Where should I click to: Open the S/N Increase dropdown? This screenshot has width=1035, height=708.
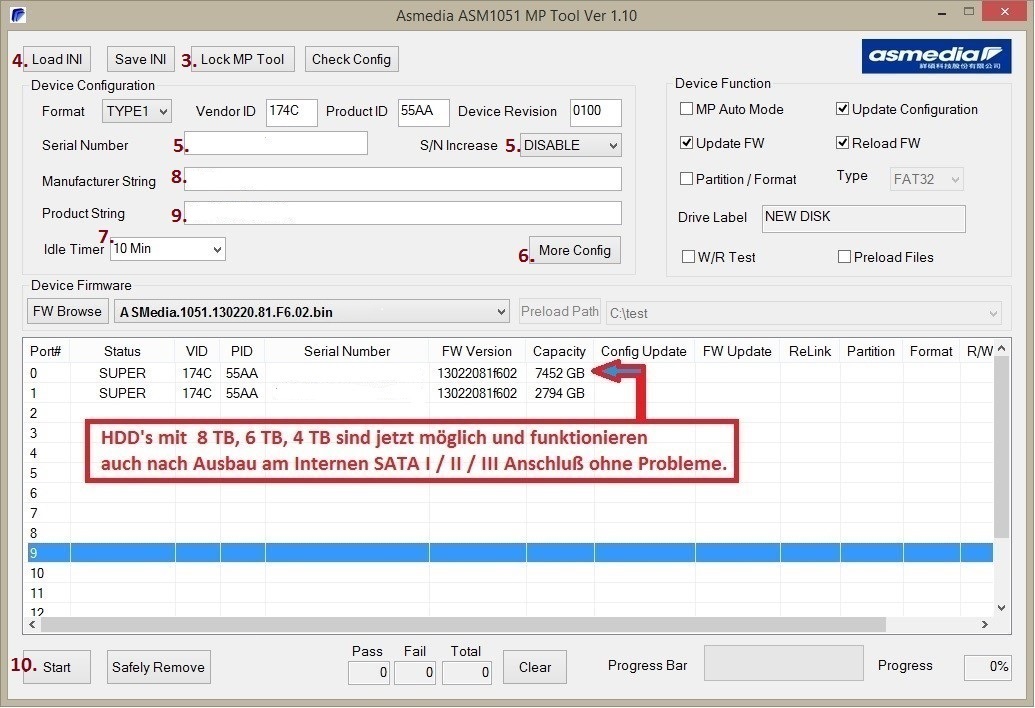[x=570, y=145]
